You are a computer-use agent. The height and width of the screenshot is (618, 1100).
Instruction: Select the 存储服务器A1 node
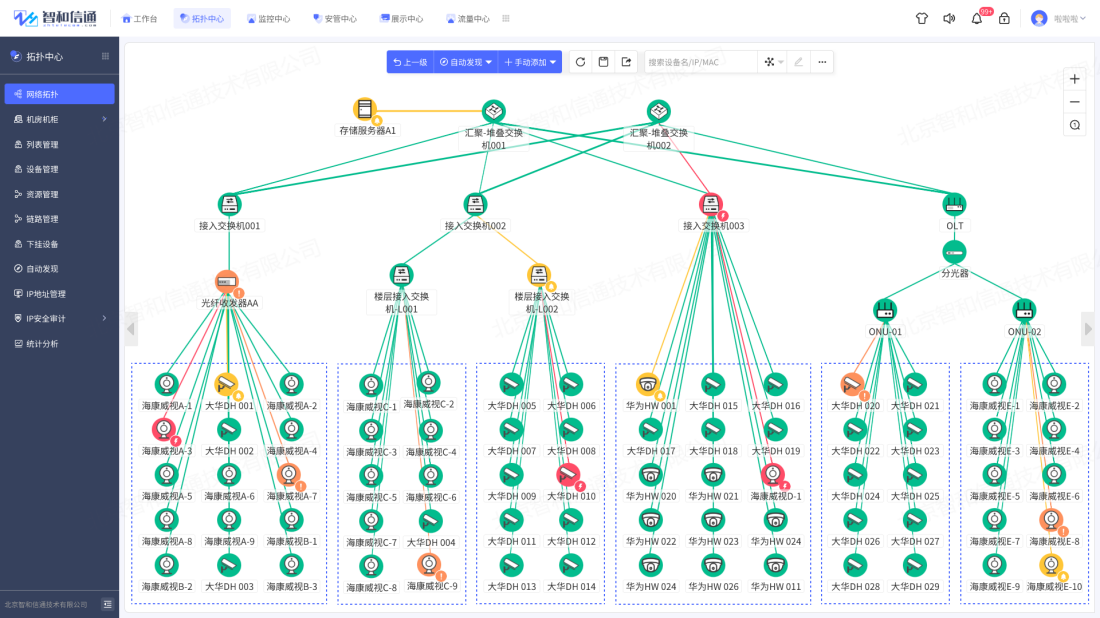click(365, 109)
